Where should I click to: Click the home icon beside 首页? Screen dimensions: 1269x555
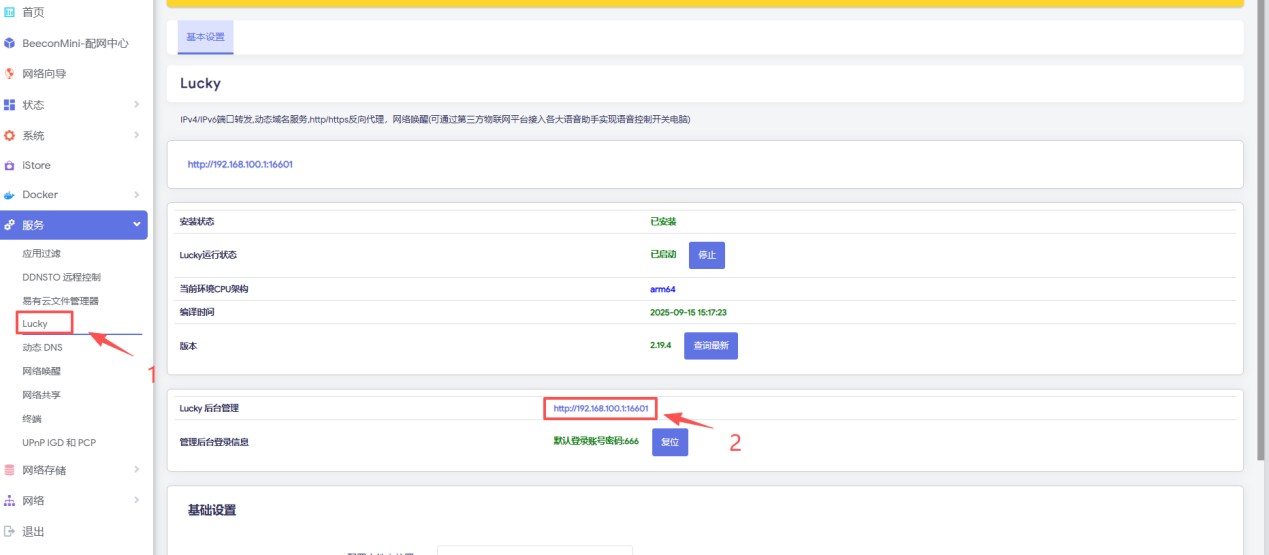click(10, 12)
